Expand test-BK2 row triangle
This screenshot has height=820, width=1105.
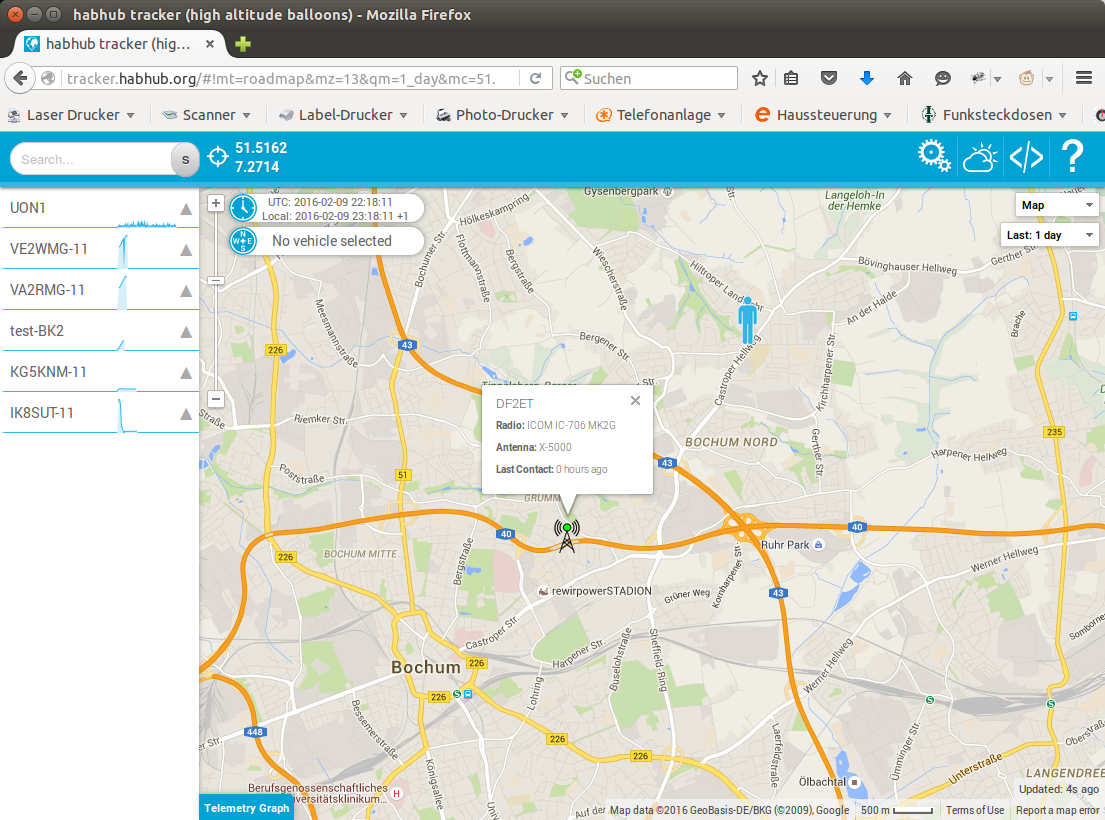tap(186, 331)
